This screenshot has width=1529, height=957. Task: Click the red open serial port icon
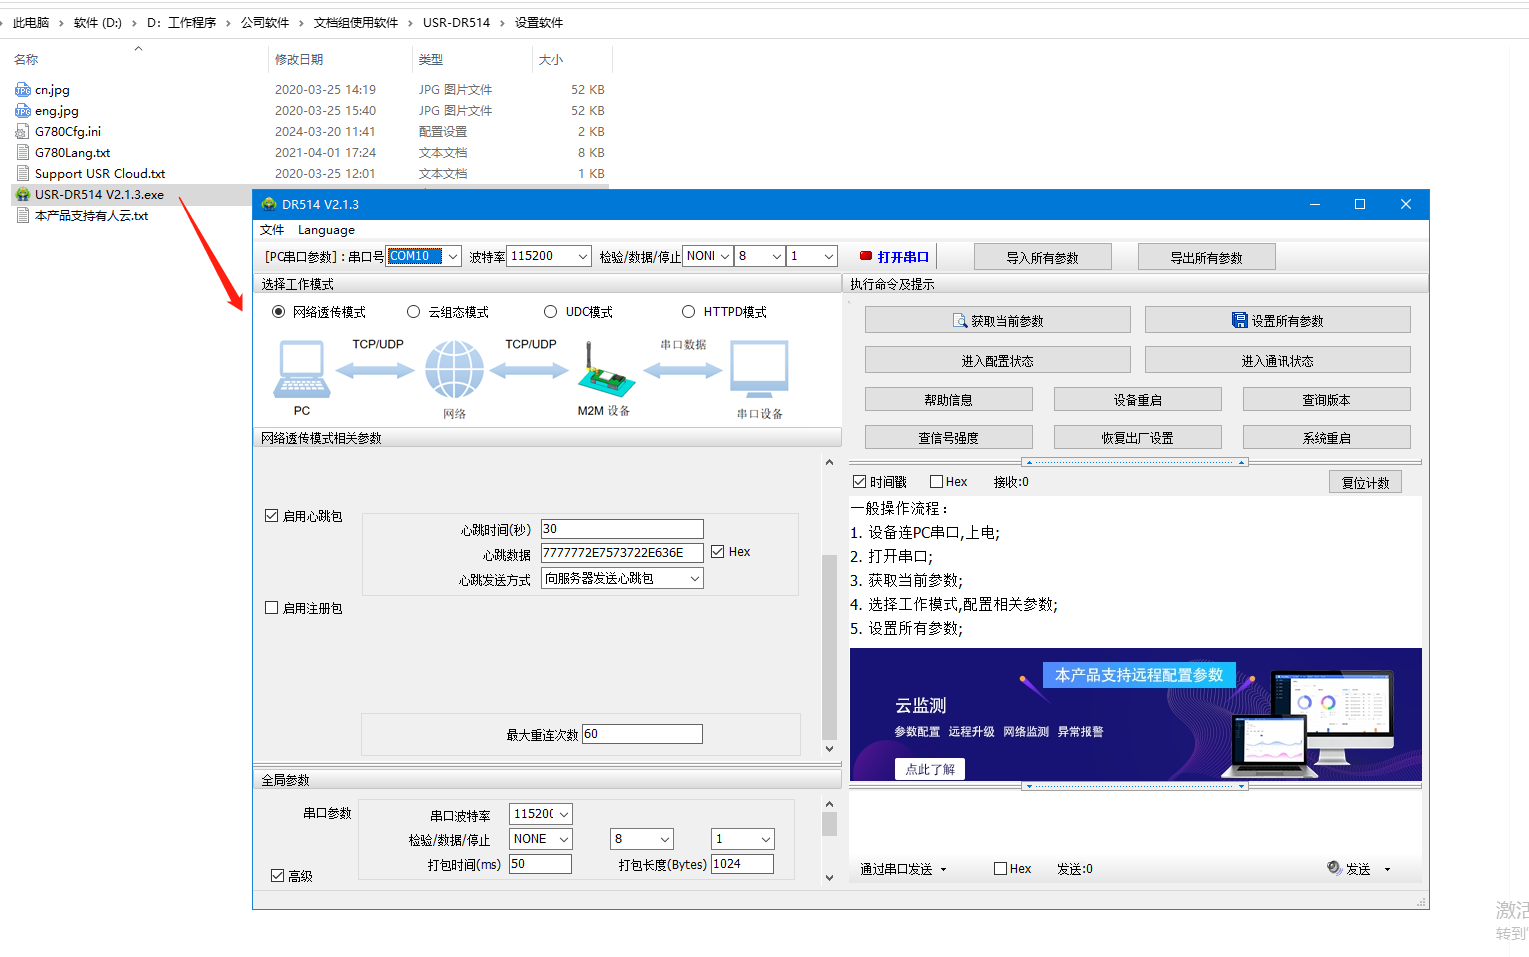click(866, 257)
